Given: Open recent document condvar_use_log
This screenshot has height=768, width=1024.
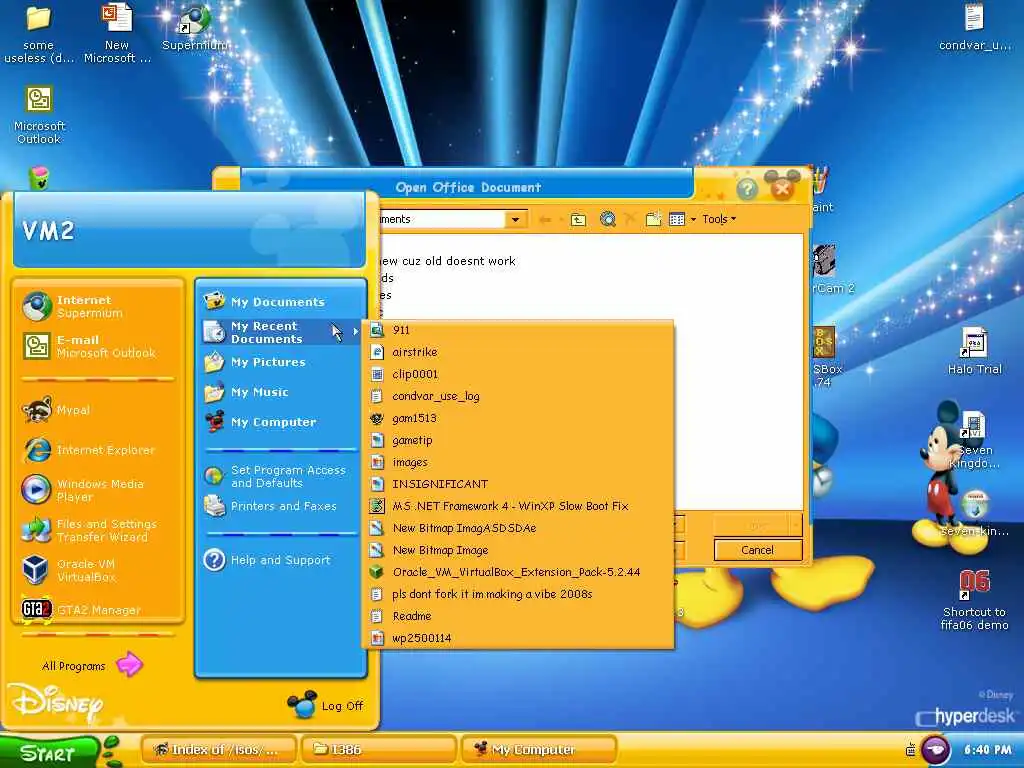Looking at the screenshot, I should point(518,396).
